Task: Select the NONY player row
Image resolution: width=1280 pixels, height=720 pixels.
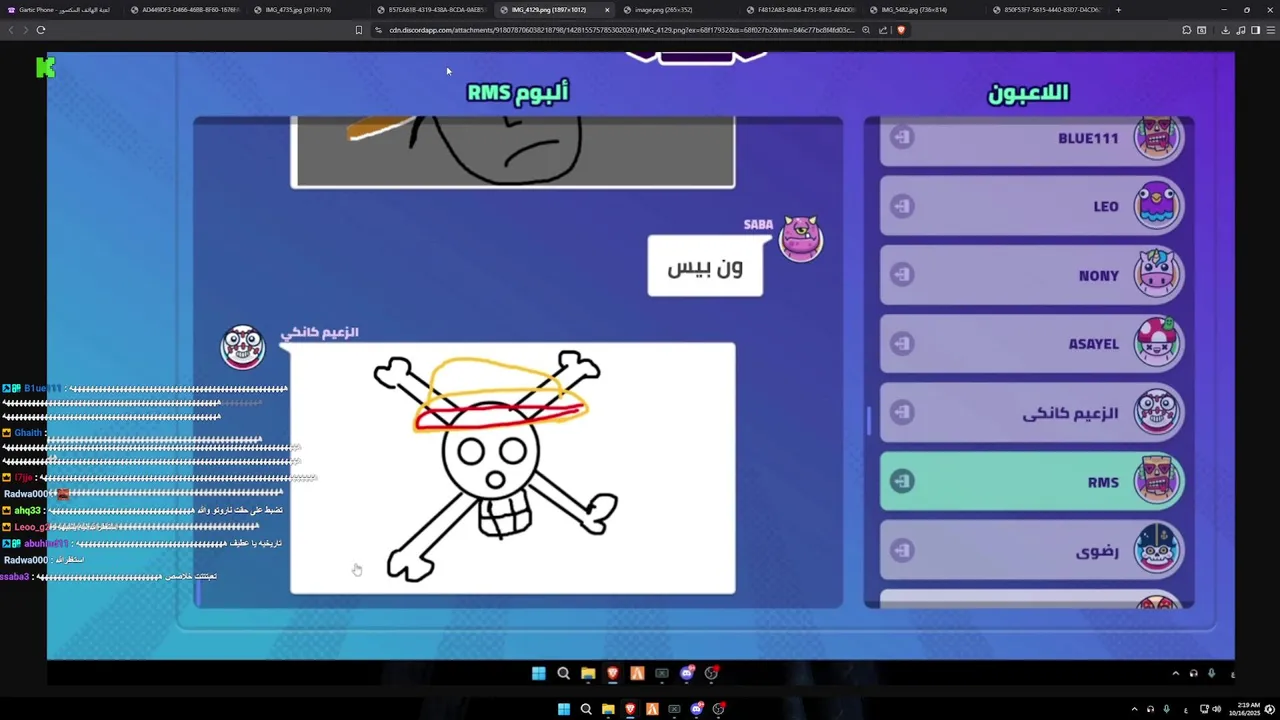Action: pos(1032,275)
